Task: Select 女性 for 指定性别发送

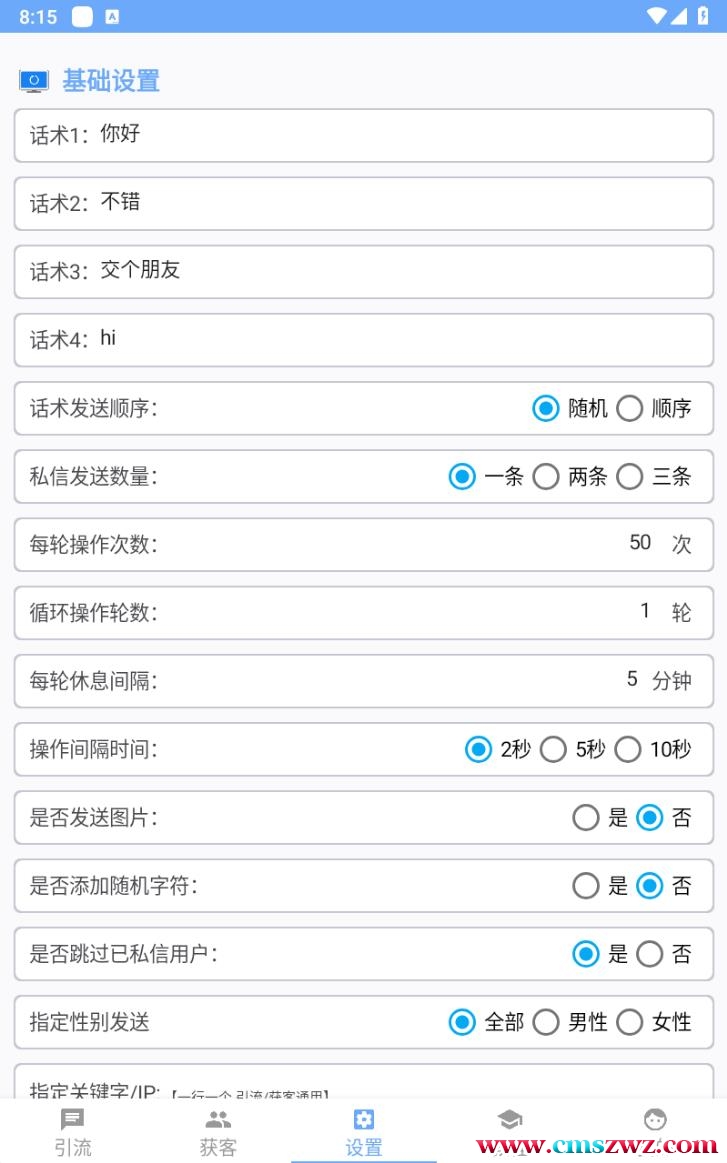Action: pos(630,1022)
